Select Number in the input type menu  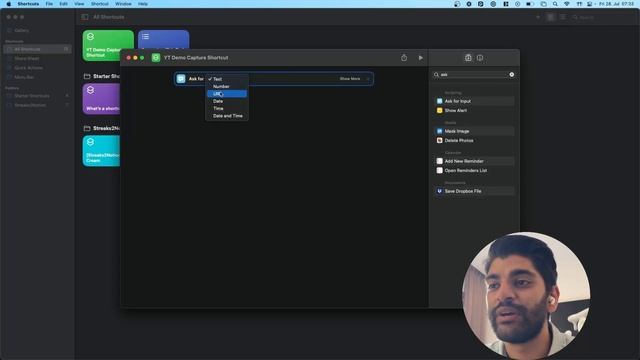(227, 87)
